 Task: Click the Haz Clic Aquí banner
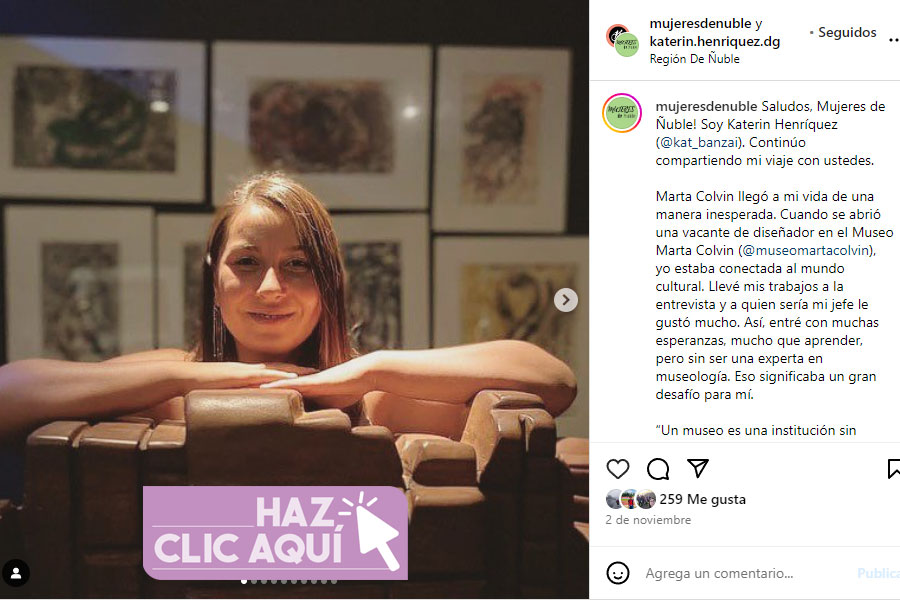[x=276, y=532]
